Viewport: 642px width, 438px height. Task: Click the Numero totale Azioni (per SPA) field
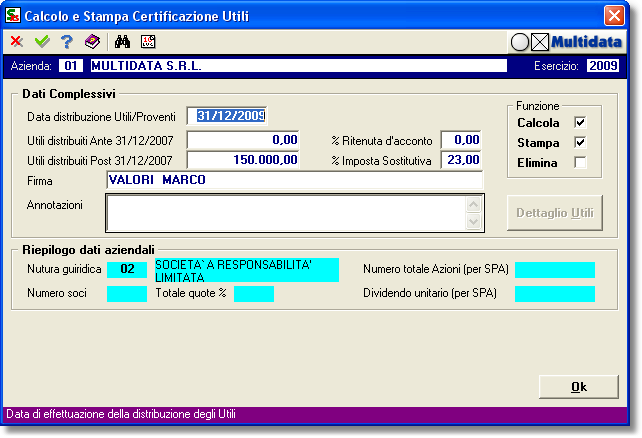pyautogui.click(x=555, y=270)
